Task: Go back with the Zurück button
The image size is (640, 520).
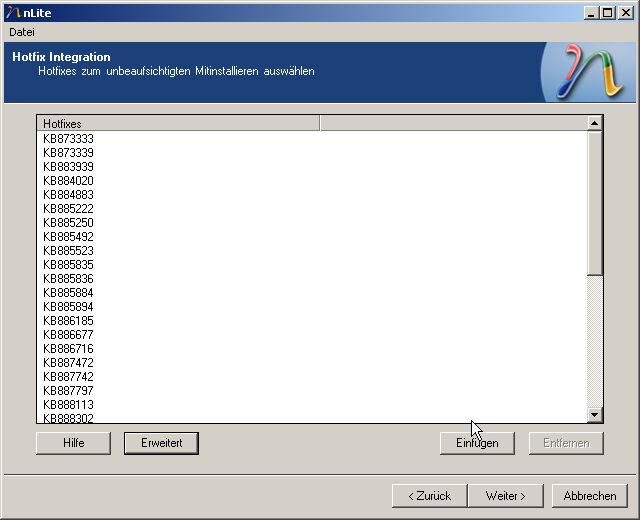Action: (x=429, y=496)
